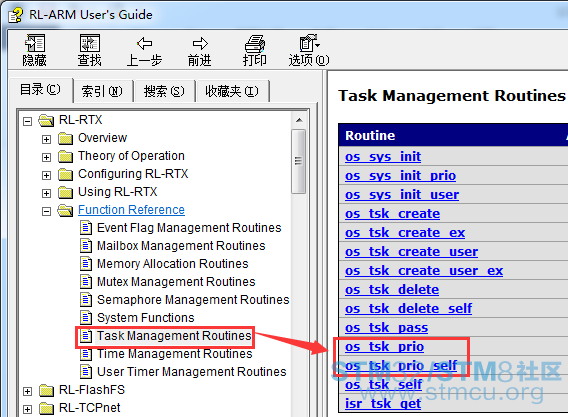Click the contents tree scrollbar thumb
This screenshot has height=417, width=568.
[298, 161]
